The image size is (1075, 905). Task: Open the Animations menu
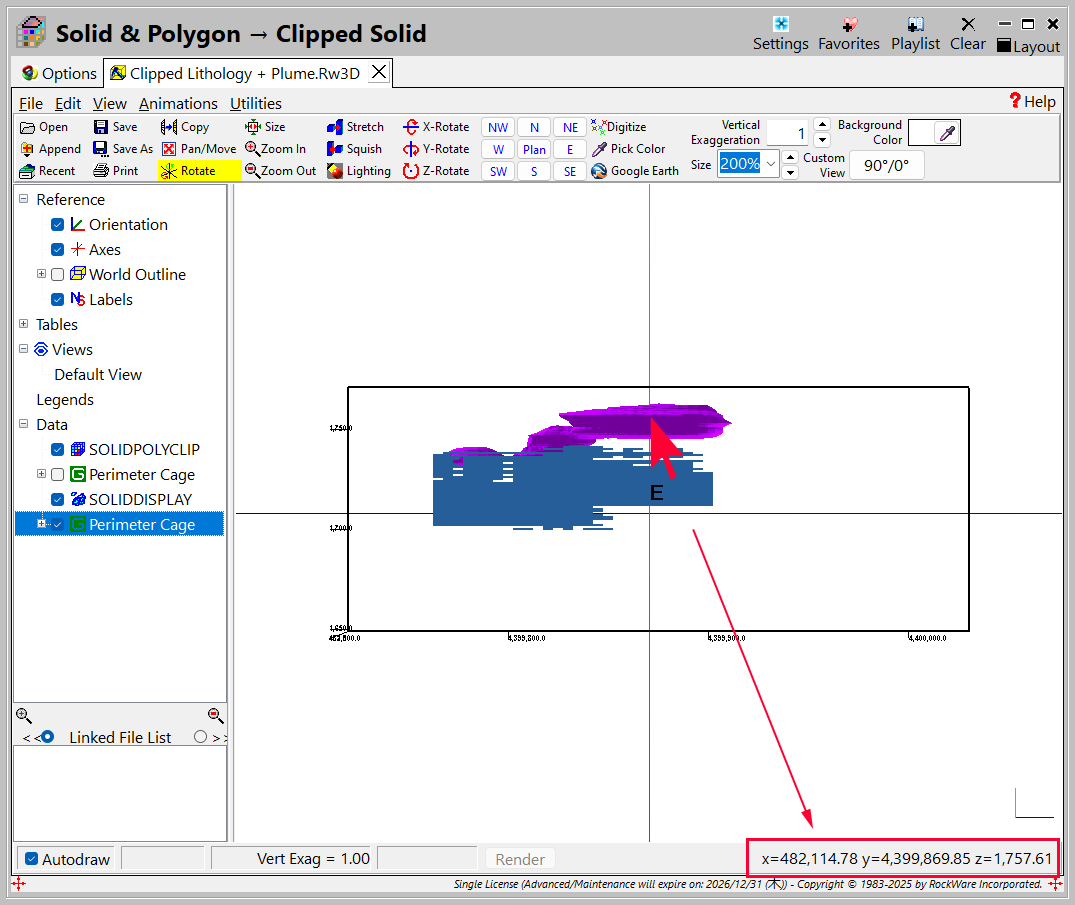tap(178, 103)
